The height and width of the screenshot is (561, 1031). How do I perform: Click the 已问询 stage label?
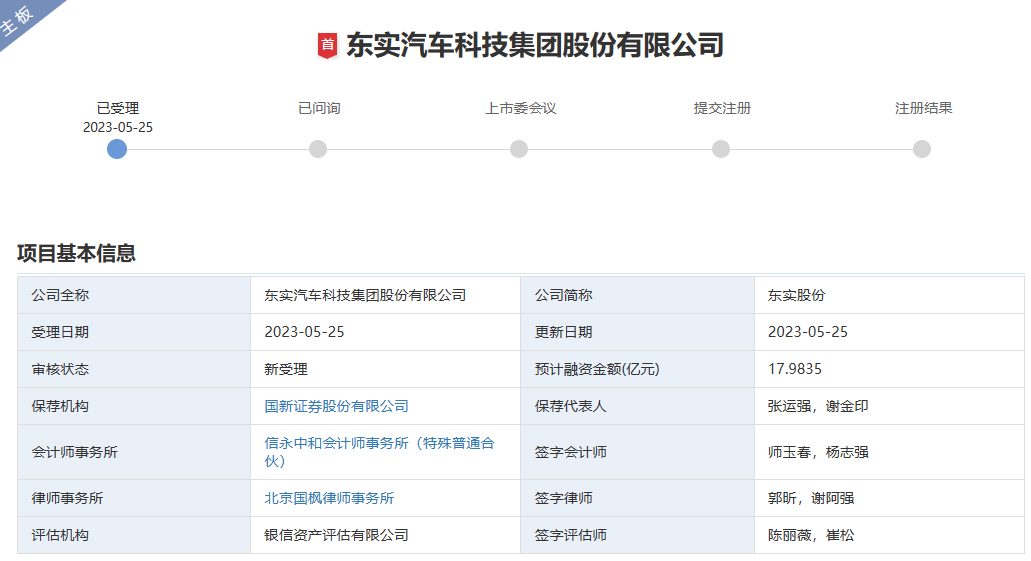(x=319, y=109)
